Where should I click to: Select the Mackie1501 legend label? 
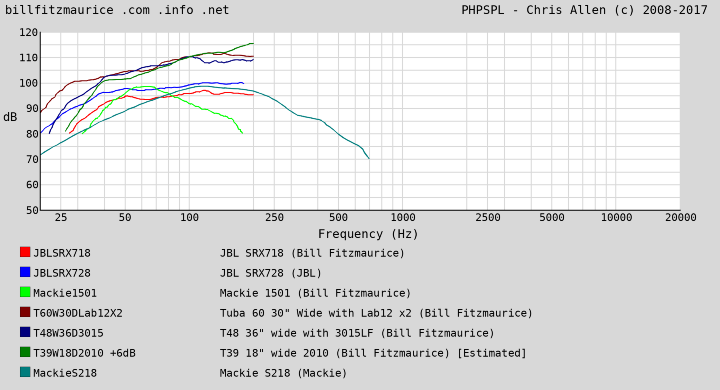65,293
